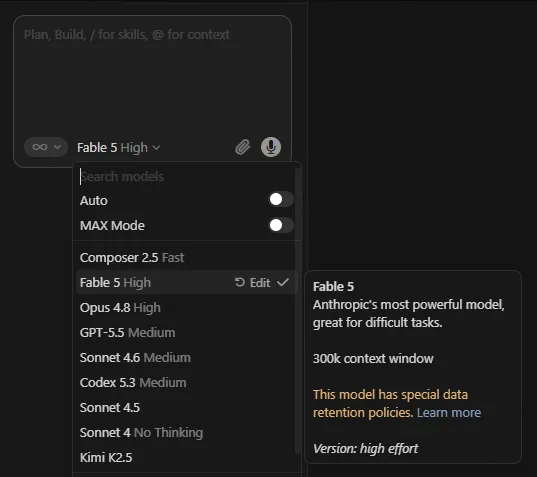Pick GPT-5.5 Medium model

point(187,332)
